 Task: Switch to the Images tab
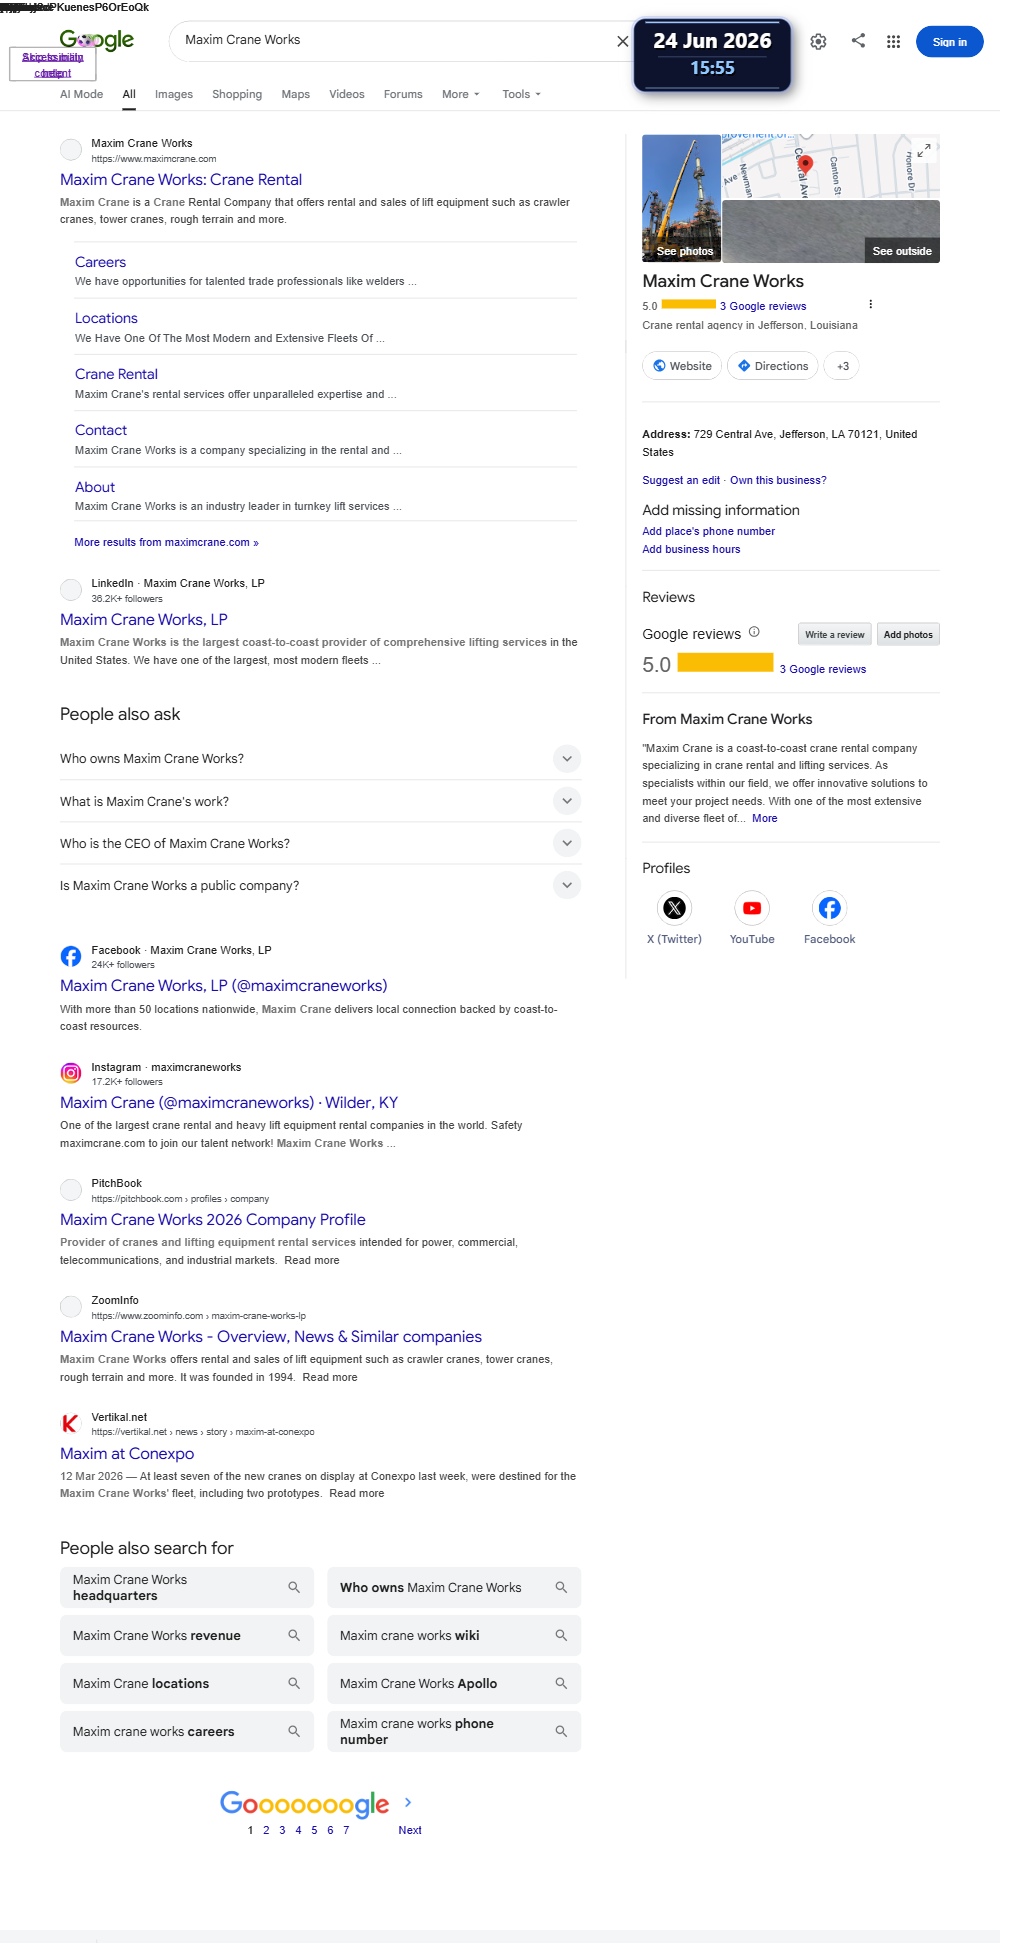[174, 94]
